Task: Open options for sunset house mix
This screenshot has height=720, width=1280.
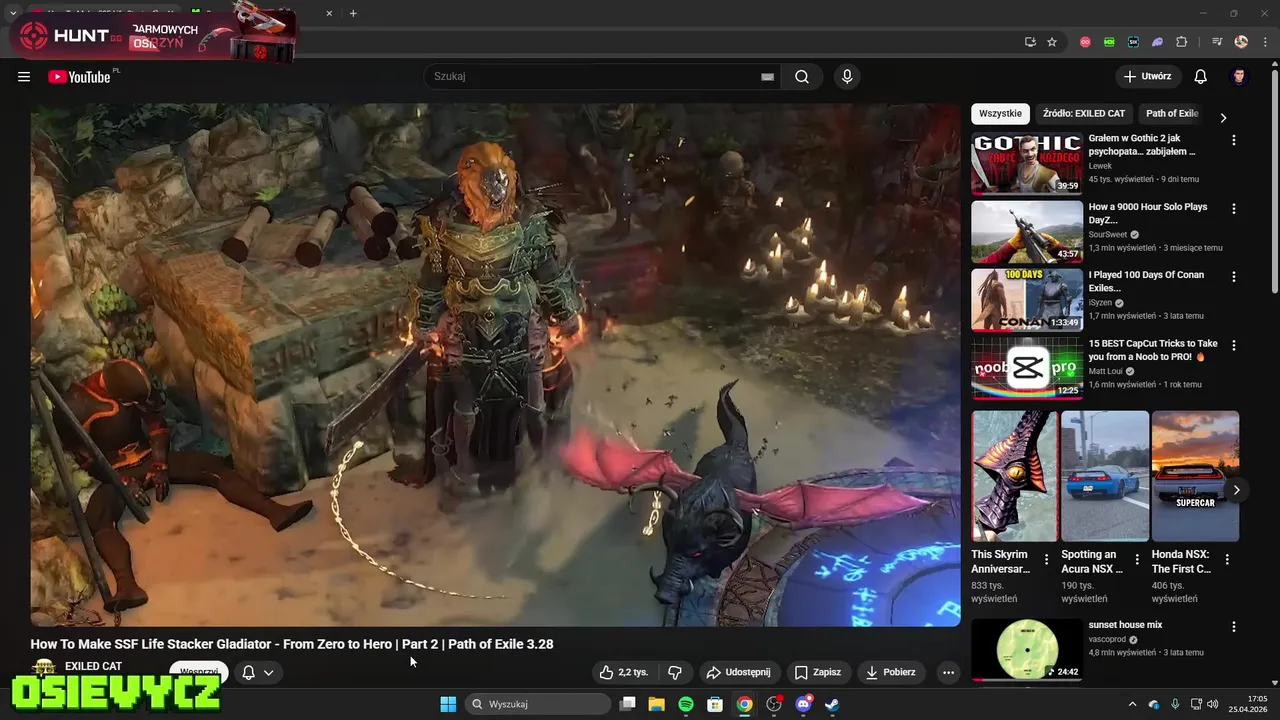Action: click(x=1233, y=626)
